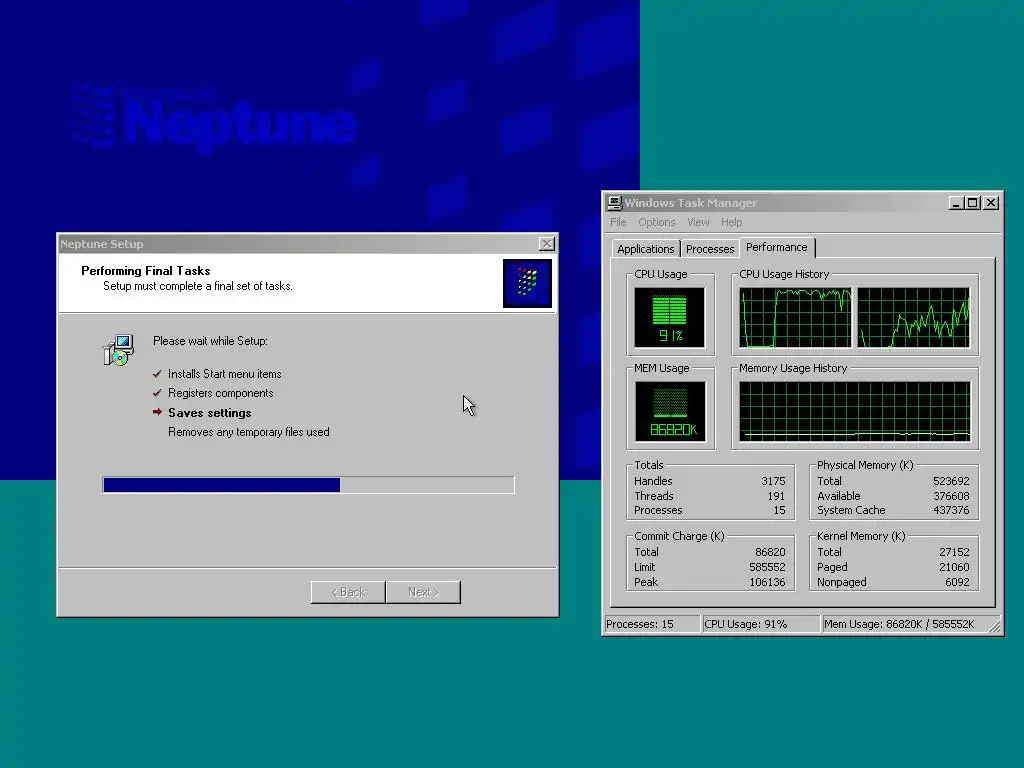This screenshot has width=1024, height=768.
Task: Click status bar Mem Usage: 86820K / 585552K
Action: 910,624
